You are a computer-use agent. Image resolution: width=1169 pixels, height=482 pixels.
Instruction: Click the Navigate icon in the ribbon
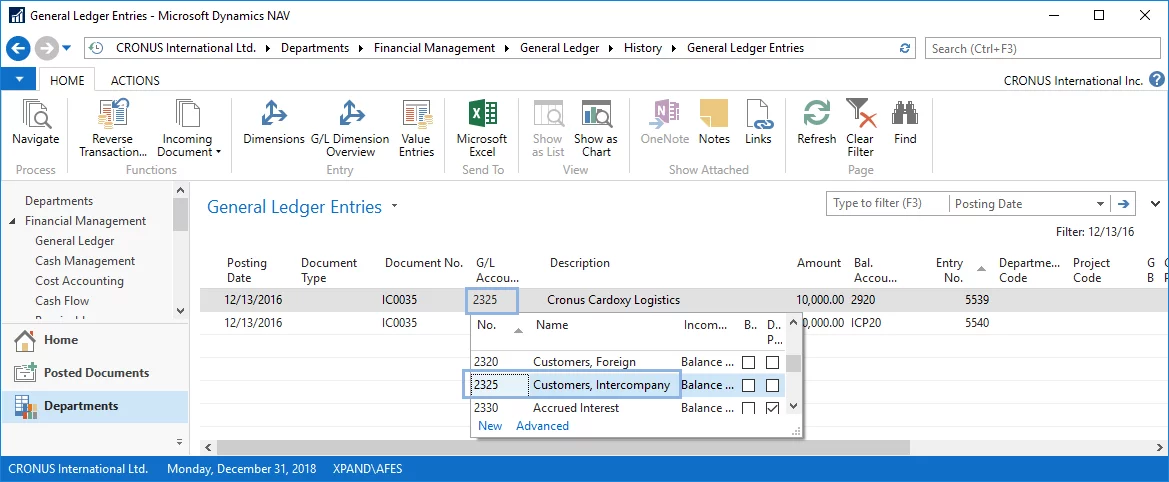click(x=36, y=117)
